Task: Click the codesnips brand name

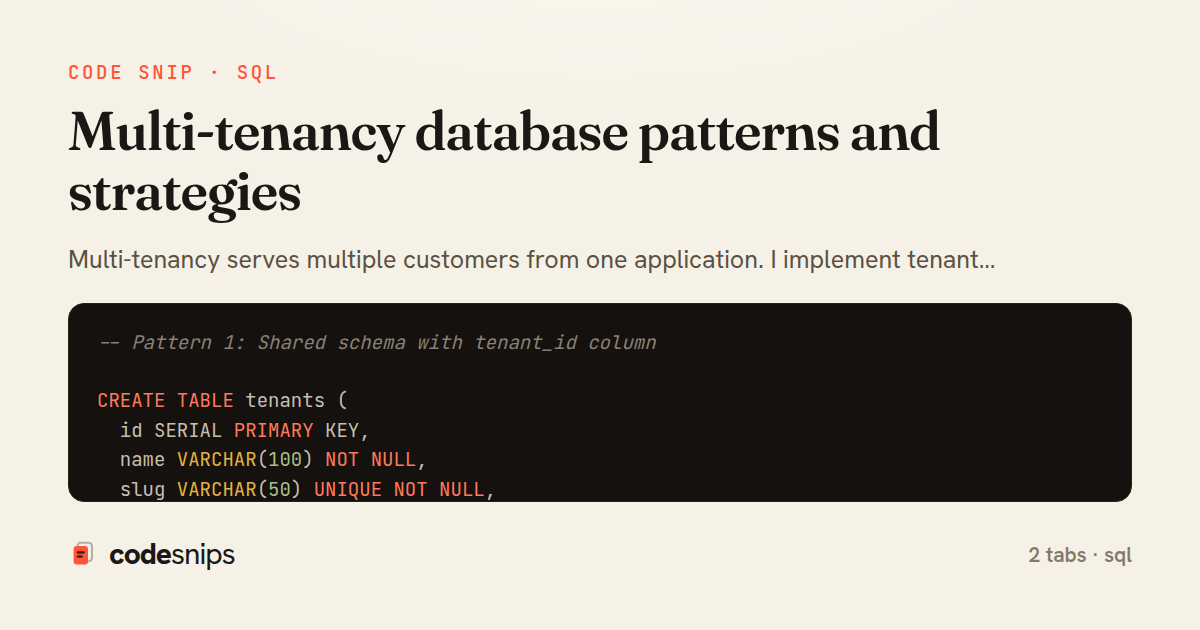Action: (172, 555)
